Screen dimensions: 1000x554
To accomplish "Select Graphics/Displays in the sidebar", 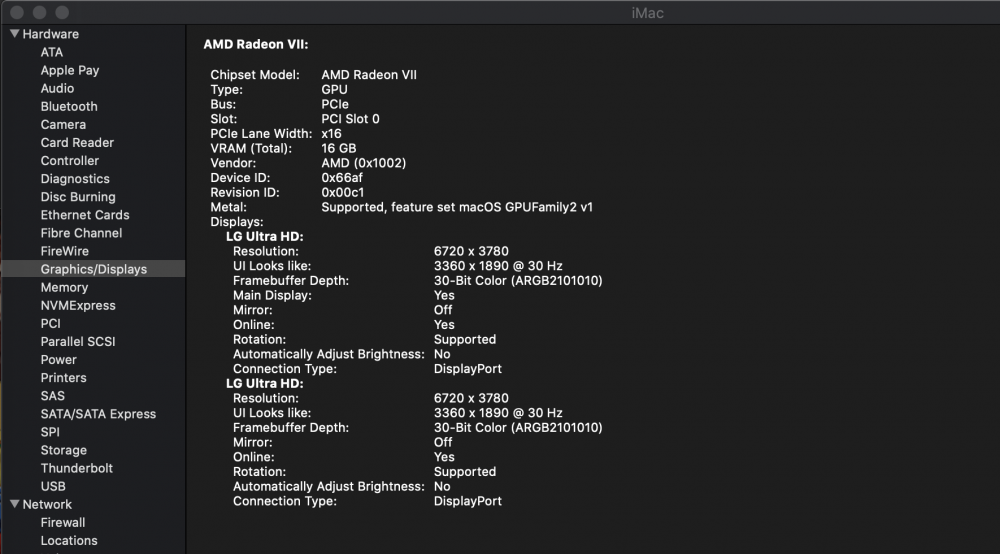I will (x=94, y=269).
